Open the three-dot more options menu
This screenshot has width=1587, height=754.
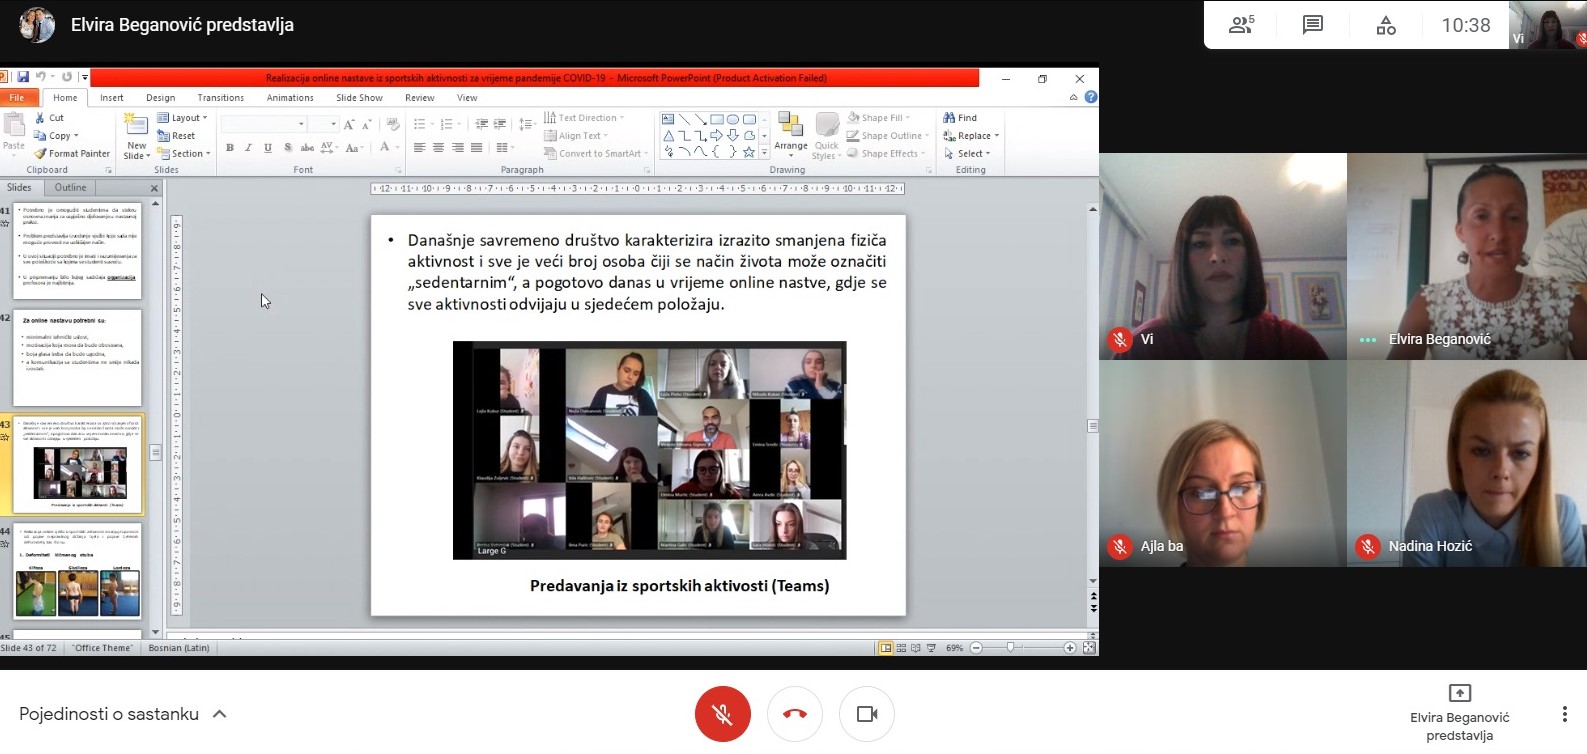[x=1564, y=714]
